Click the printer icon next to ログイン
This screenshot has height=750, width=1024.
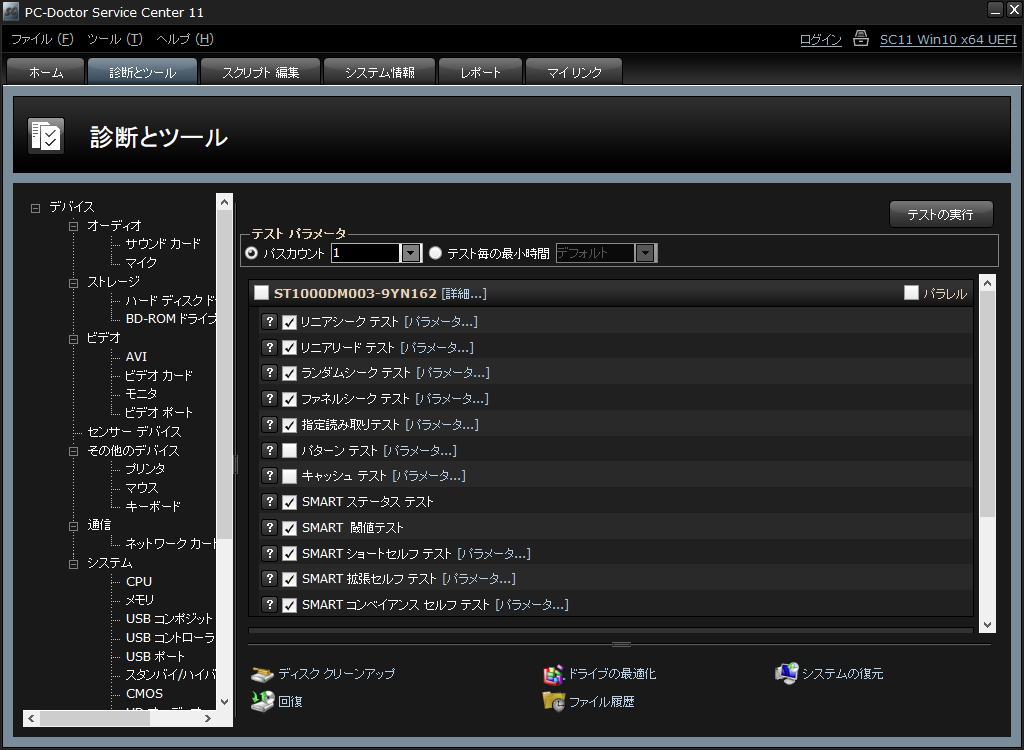coord(861,39)
